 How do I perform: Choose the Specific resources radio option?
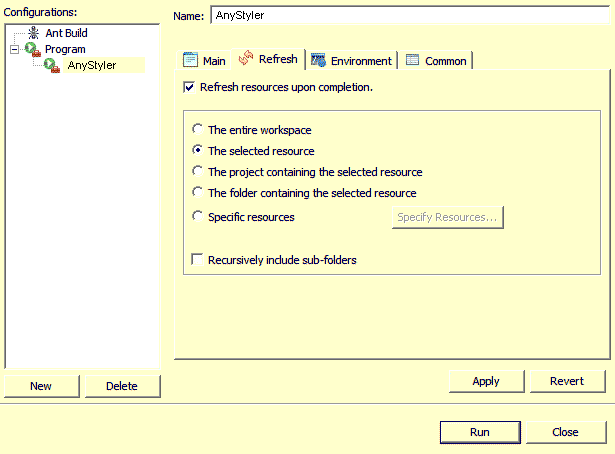click(x=198, y=217)
